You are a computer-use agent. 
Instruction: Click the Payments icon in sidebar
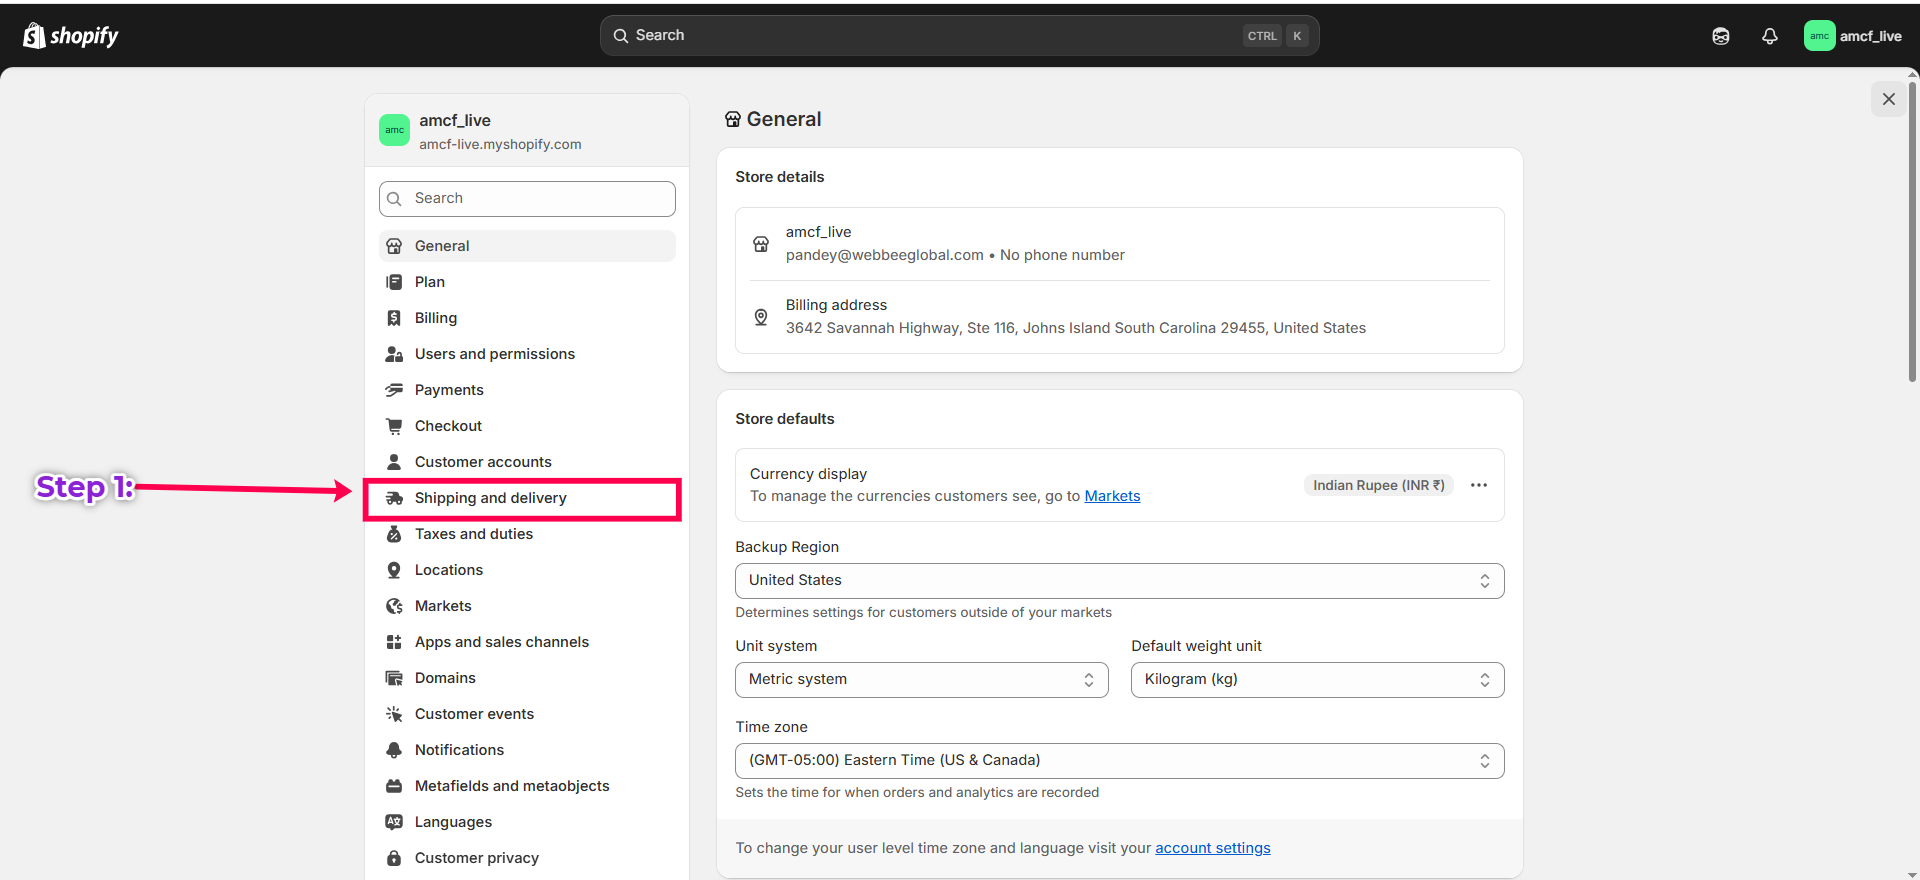coord(394,390)
